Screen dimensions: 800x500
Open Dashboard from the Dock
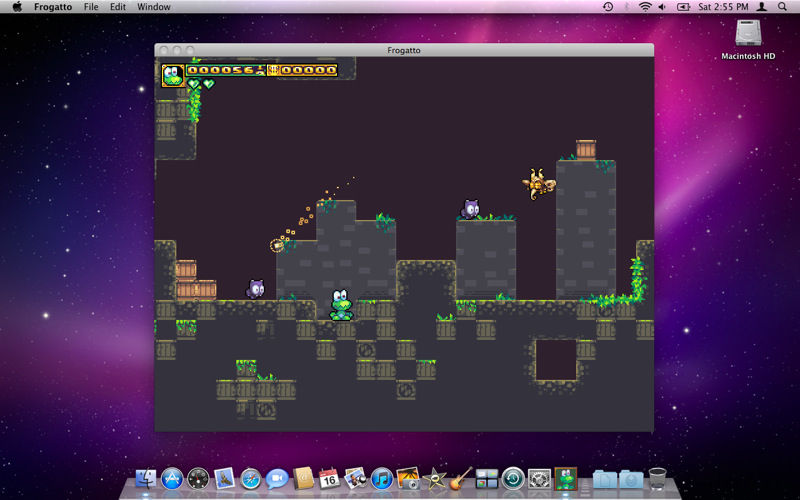coord(198,479)
